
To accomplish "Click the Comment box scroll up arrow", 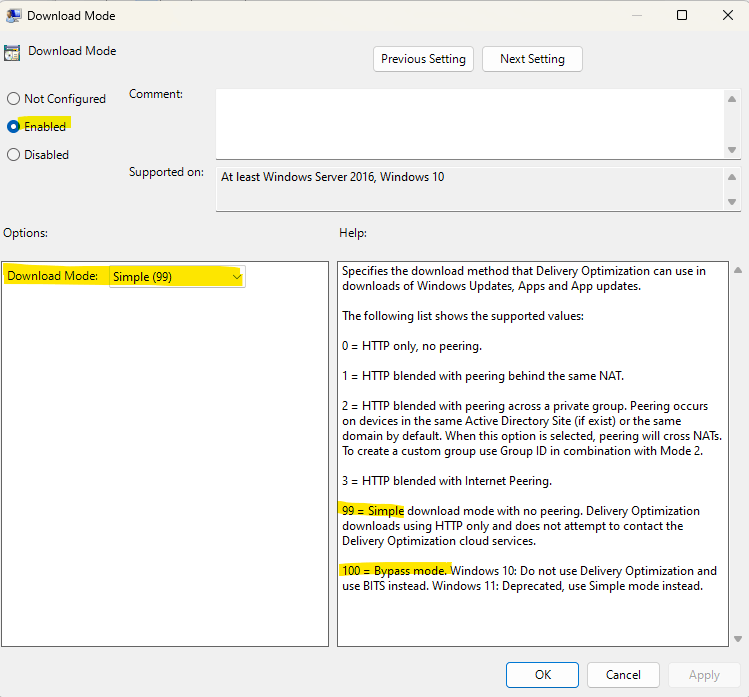I will pos(732,99).
